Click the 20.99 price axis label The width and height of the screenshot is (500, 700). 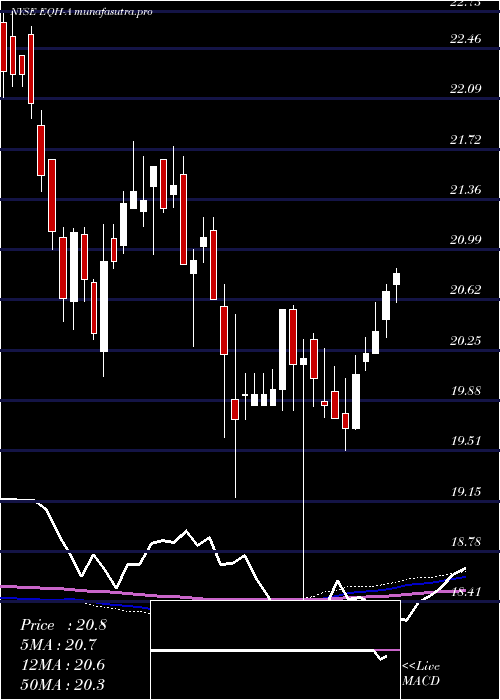(465, 240)
